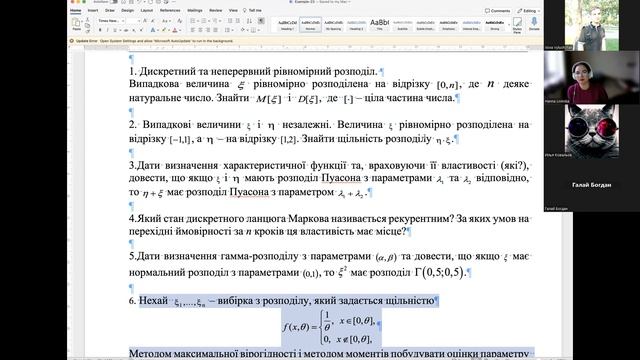The height and width of the screenshot is (360, 640).
Task: Click the Decrease Font Size icon
Action: 153,20
